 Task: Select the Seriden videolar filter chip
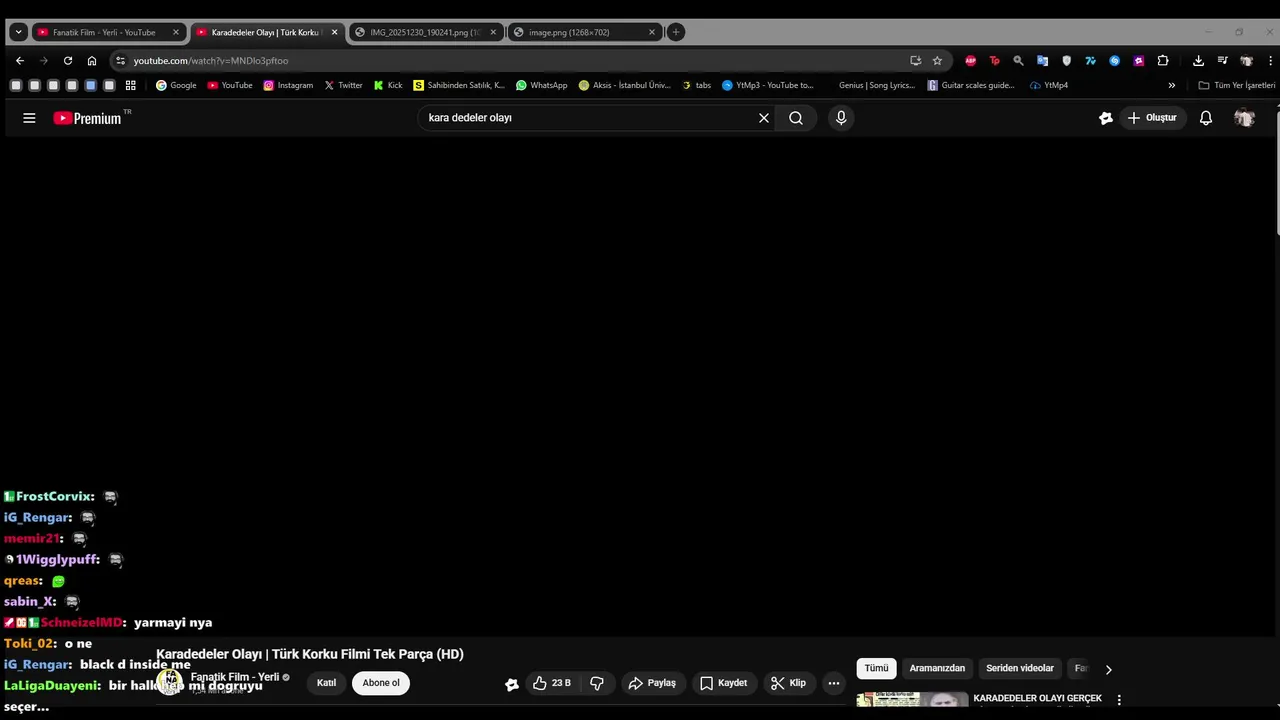point(1020,668)
